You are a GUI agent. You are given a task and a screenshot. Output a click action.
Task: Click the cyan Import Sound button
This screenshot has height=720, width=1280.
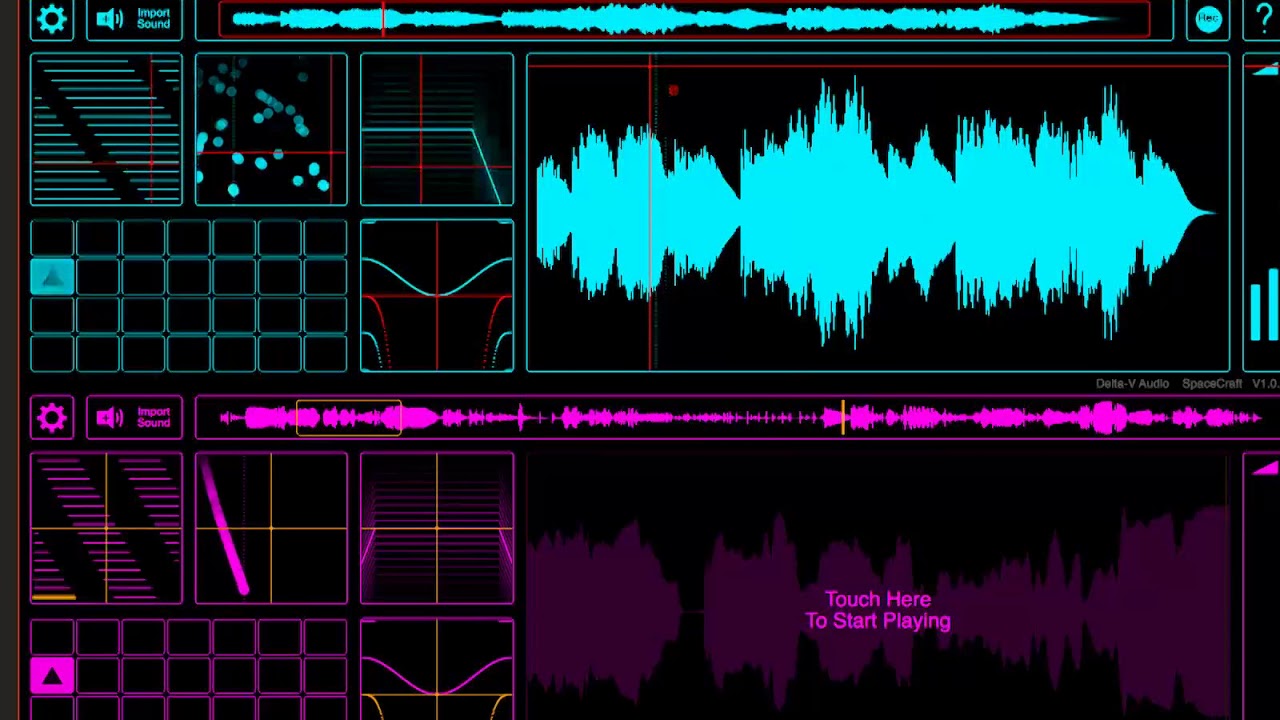[134, 19]
